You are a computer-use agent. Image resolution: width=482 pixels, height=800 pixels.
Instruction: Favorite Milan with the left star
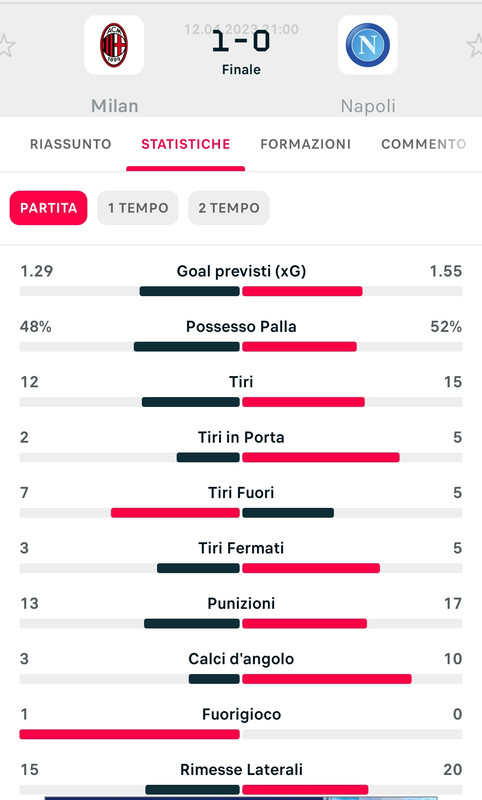coord(6,45)
